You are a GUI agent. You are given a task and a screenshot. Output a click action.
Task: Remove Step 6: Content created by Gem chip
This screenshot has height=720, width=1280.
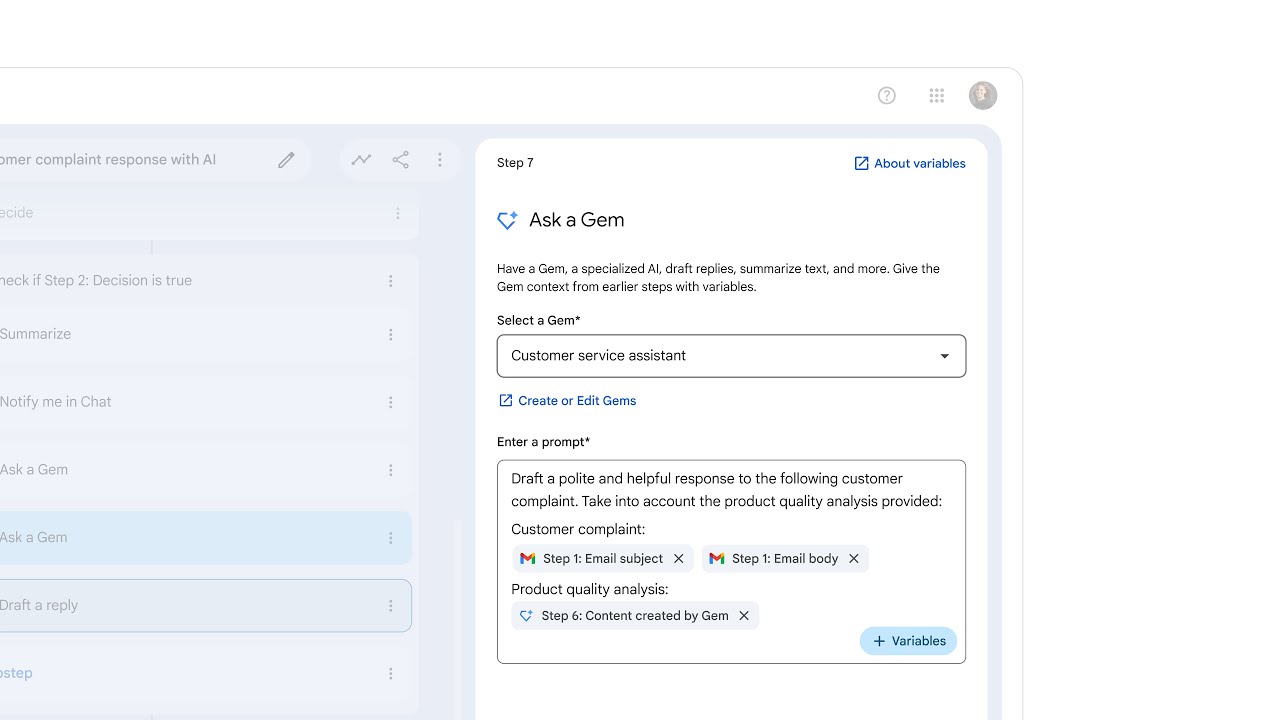(744, 616)
